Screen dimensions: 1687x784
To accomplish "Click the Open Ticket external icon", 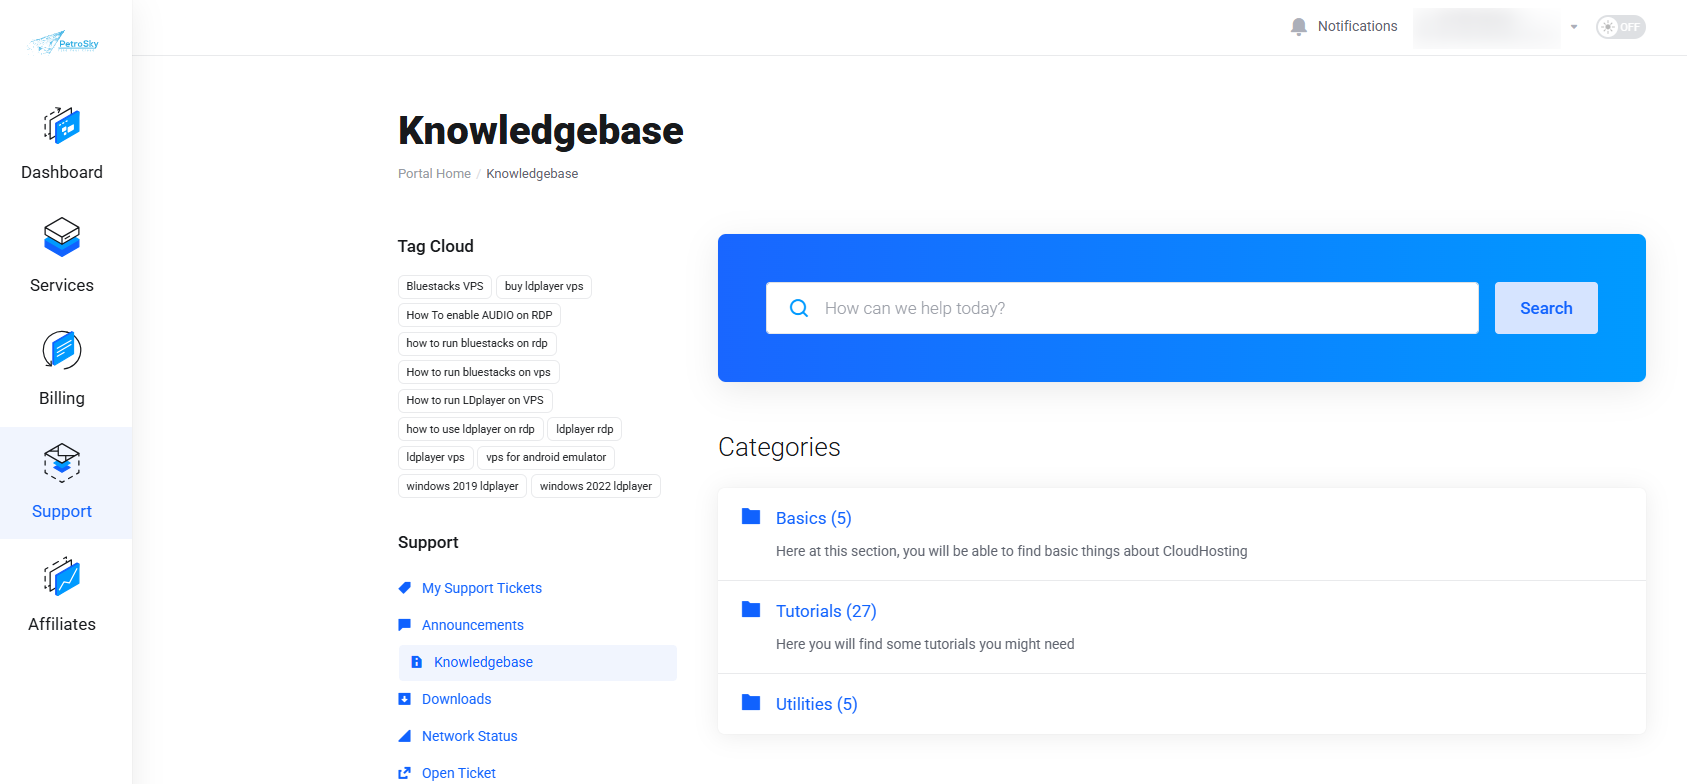I will click(x=405, y=773).
